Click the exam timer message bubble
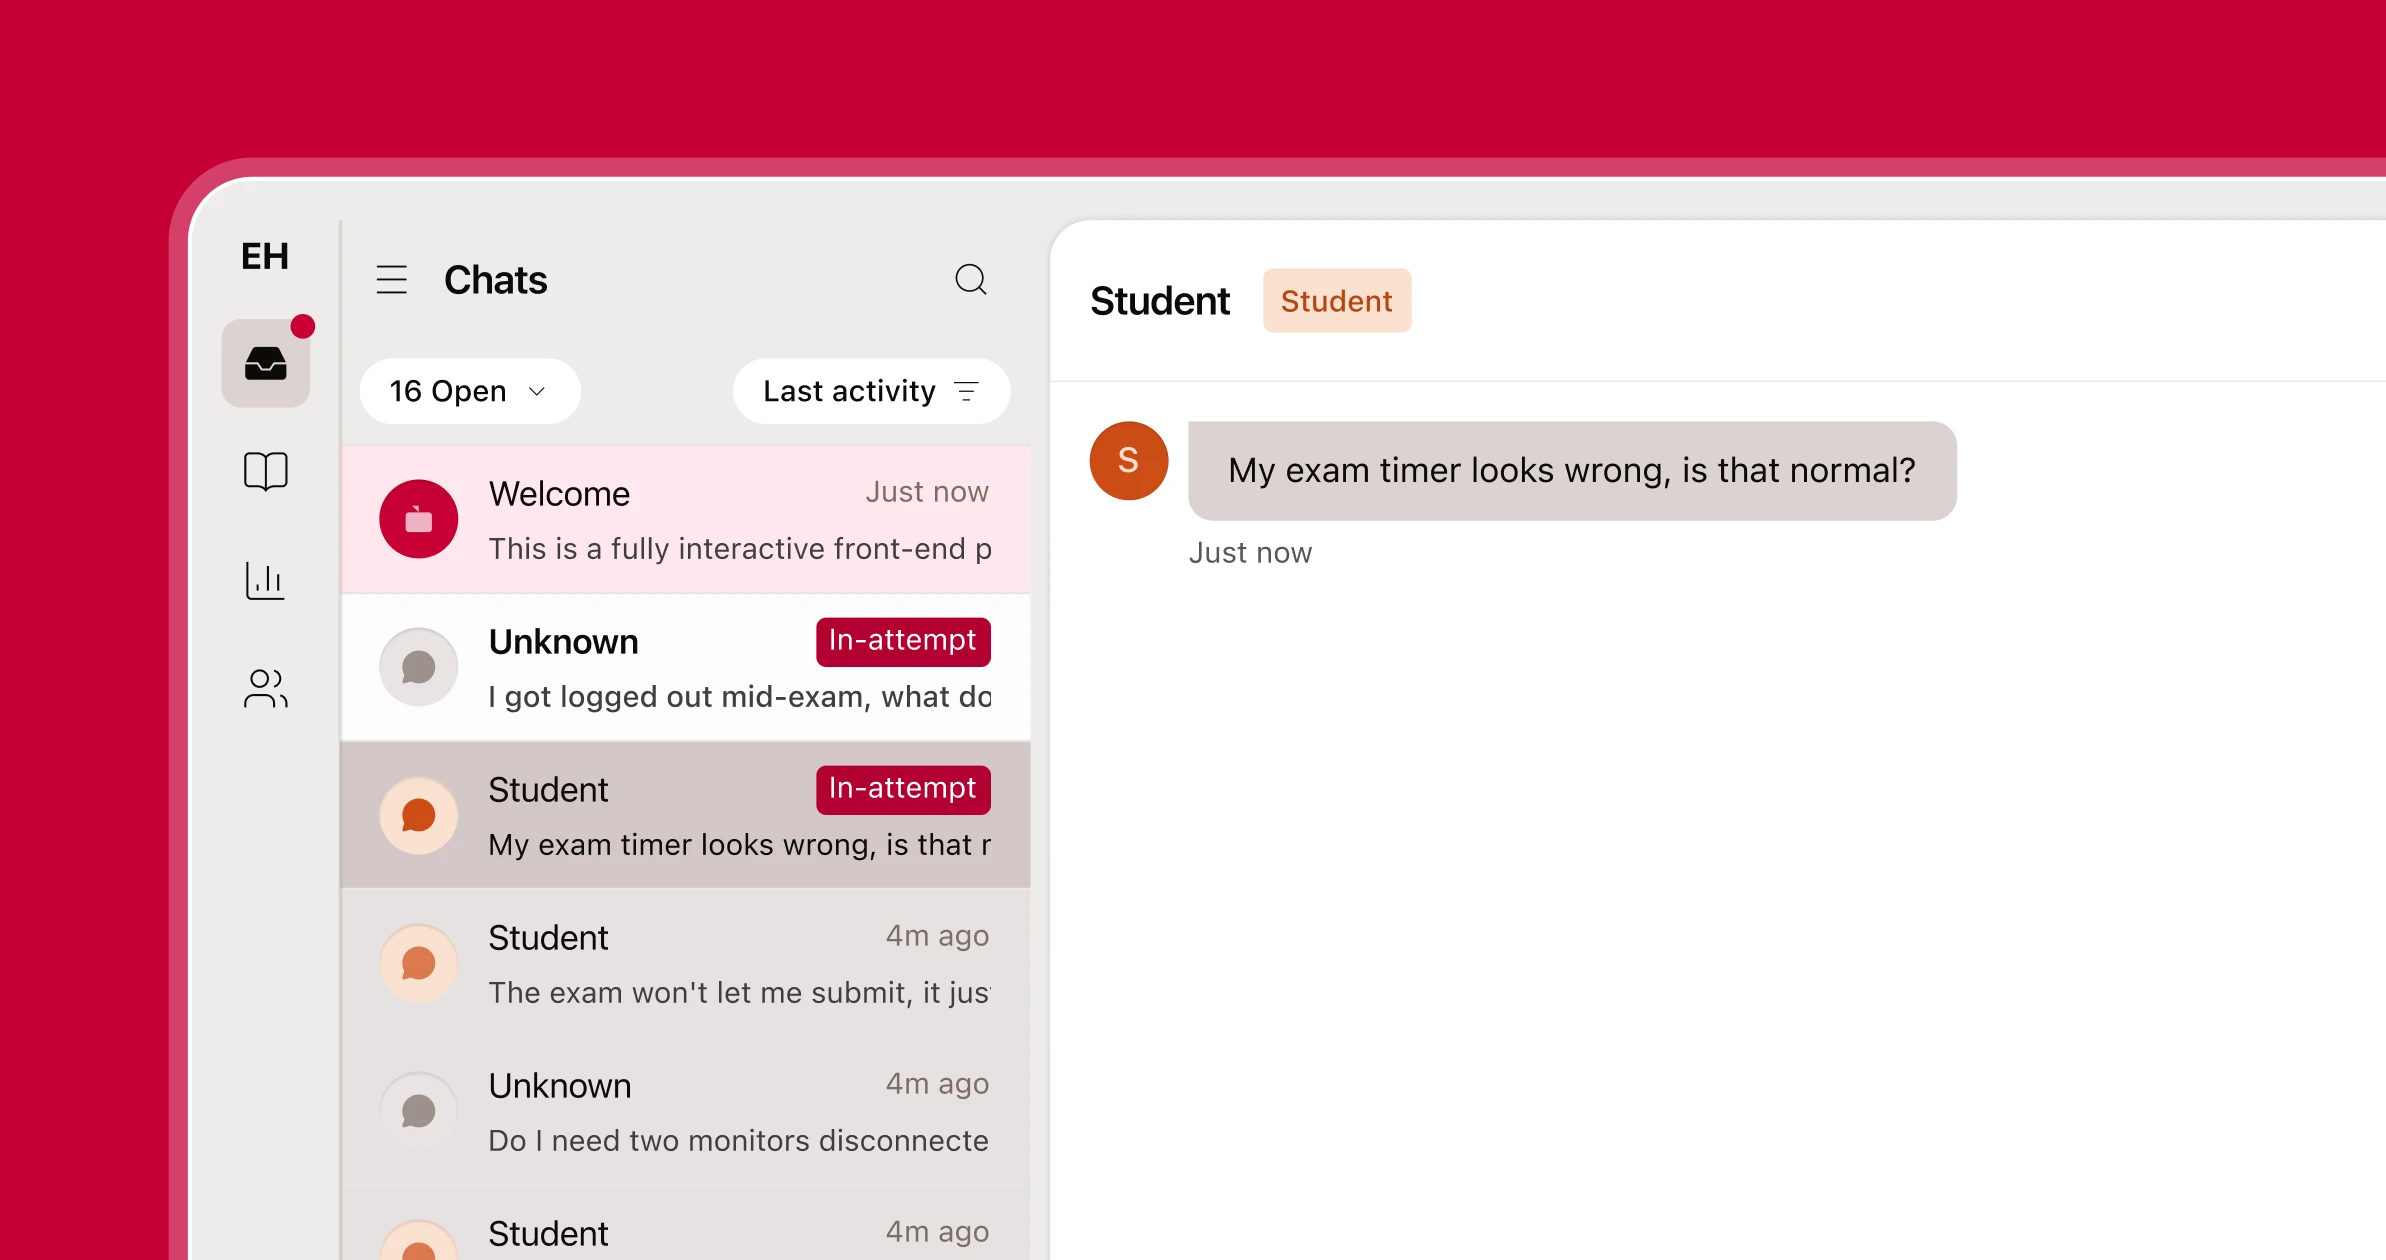Viewport: 2386px width, 1260px height. 1572,471
